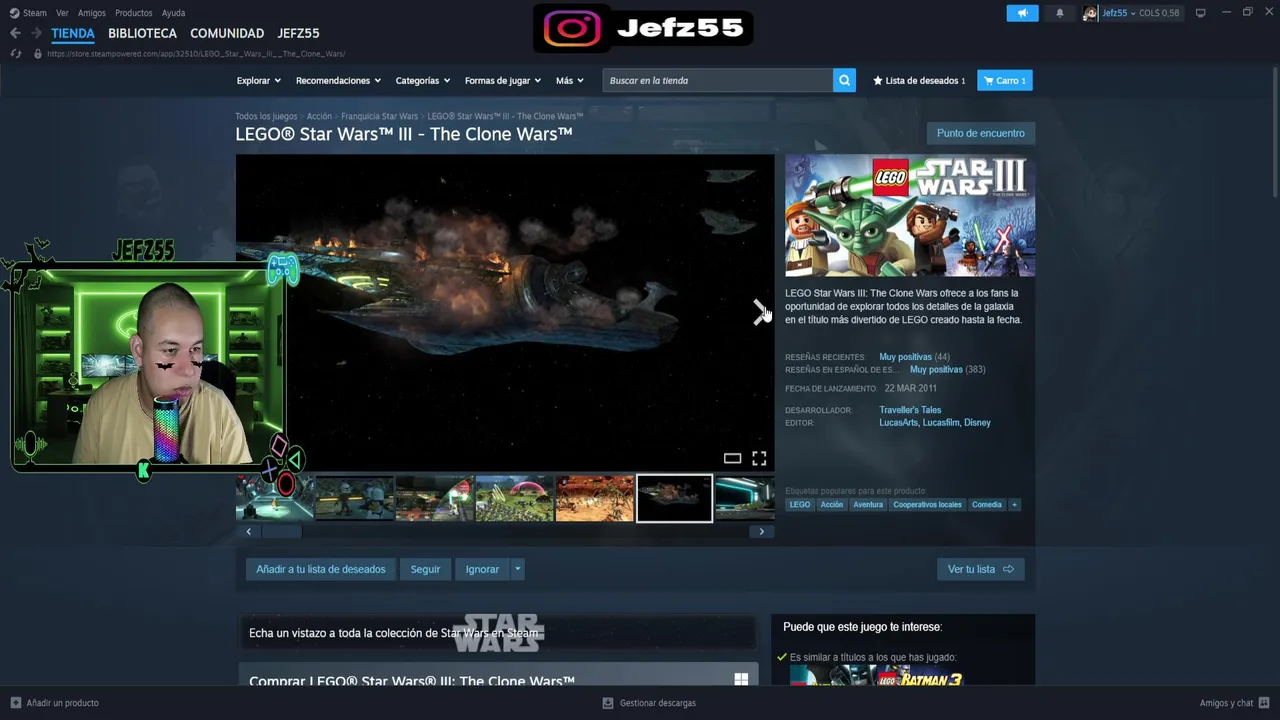
Task: Reload the store page
Action: [15, 53]
